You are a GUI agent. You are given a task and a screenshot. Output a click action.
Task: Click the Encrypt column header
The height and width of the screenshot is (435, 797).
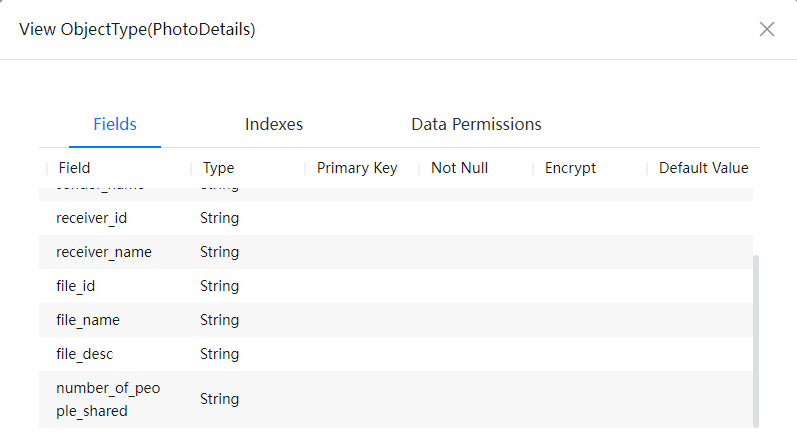570,168
